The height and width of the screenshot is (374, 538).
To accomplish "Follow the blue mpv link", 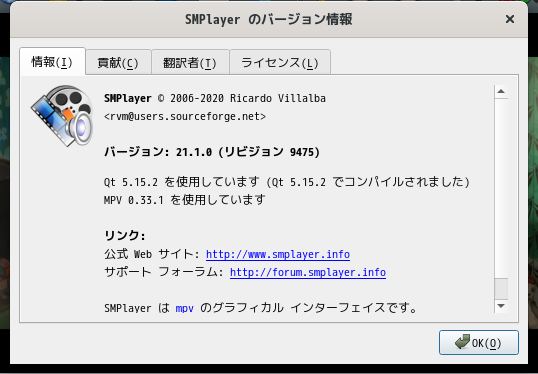I will pyautogui.click(x=185, y=308).
